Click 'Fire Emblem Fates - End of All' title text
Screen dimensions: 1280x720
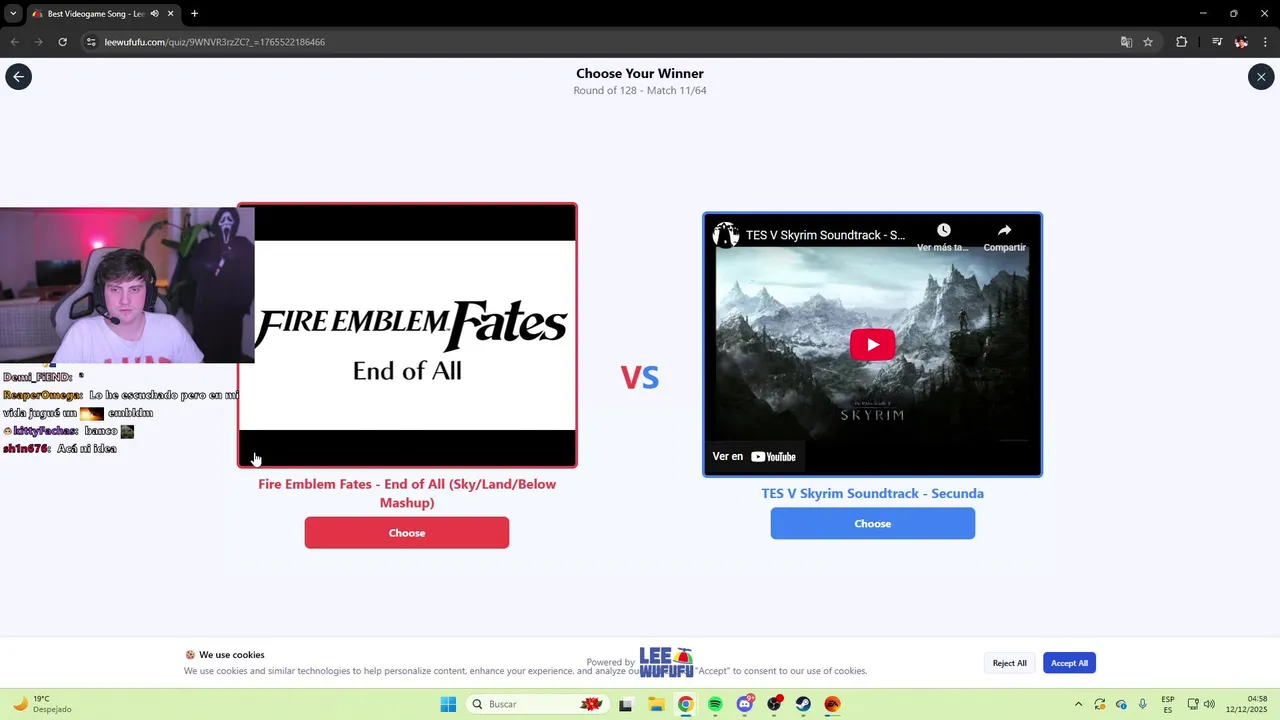coord(407,493)
